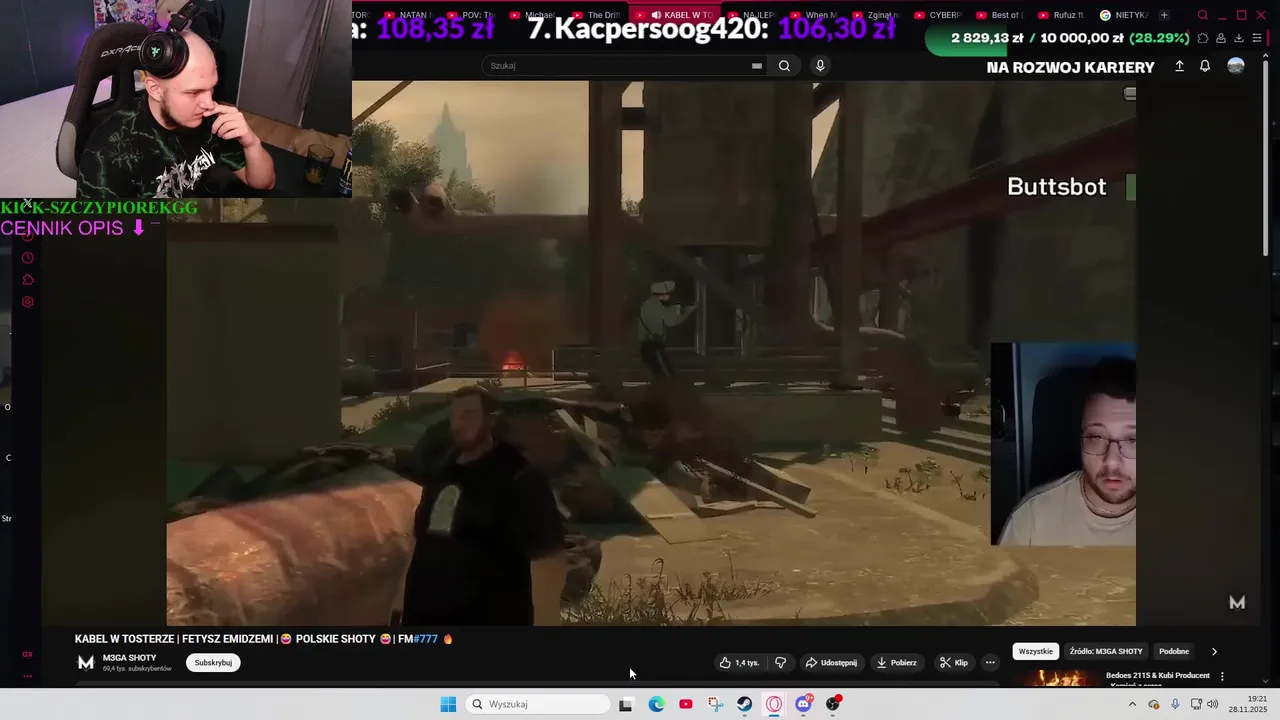Show hidden system tray icons chevron
This screenshot has width=1280, height=720.
(x=1132, y=704)
